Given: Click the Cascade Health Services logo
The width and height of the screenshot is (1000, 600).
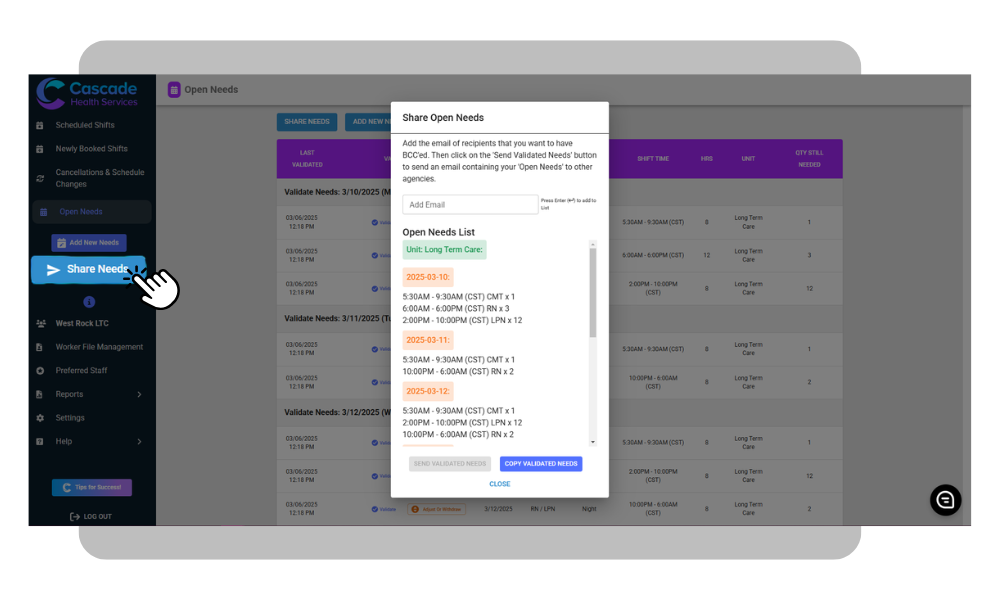Looking at the screenshot, I should [x=87, y=94].
